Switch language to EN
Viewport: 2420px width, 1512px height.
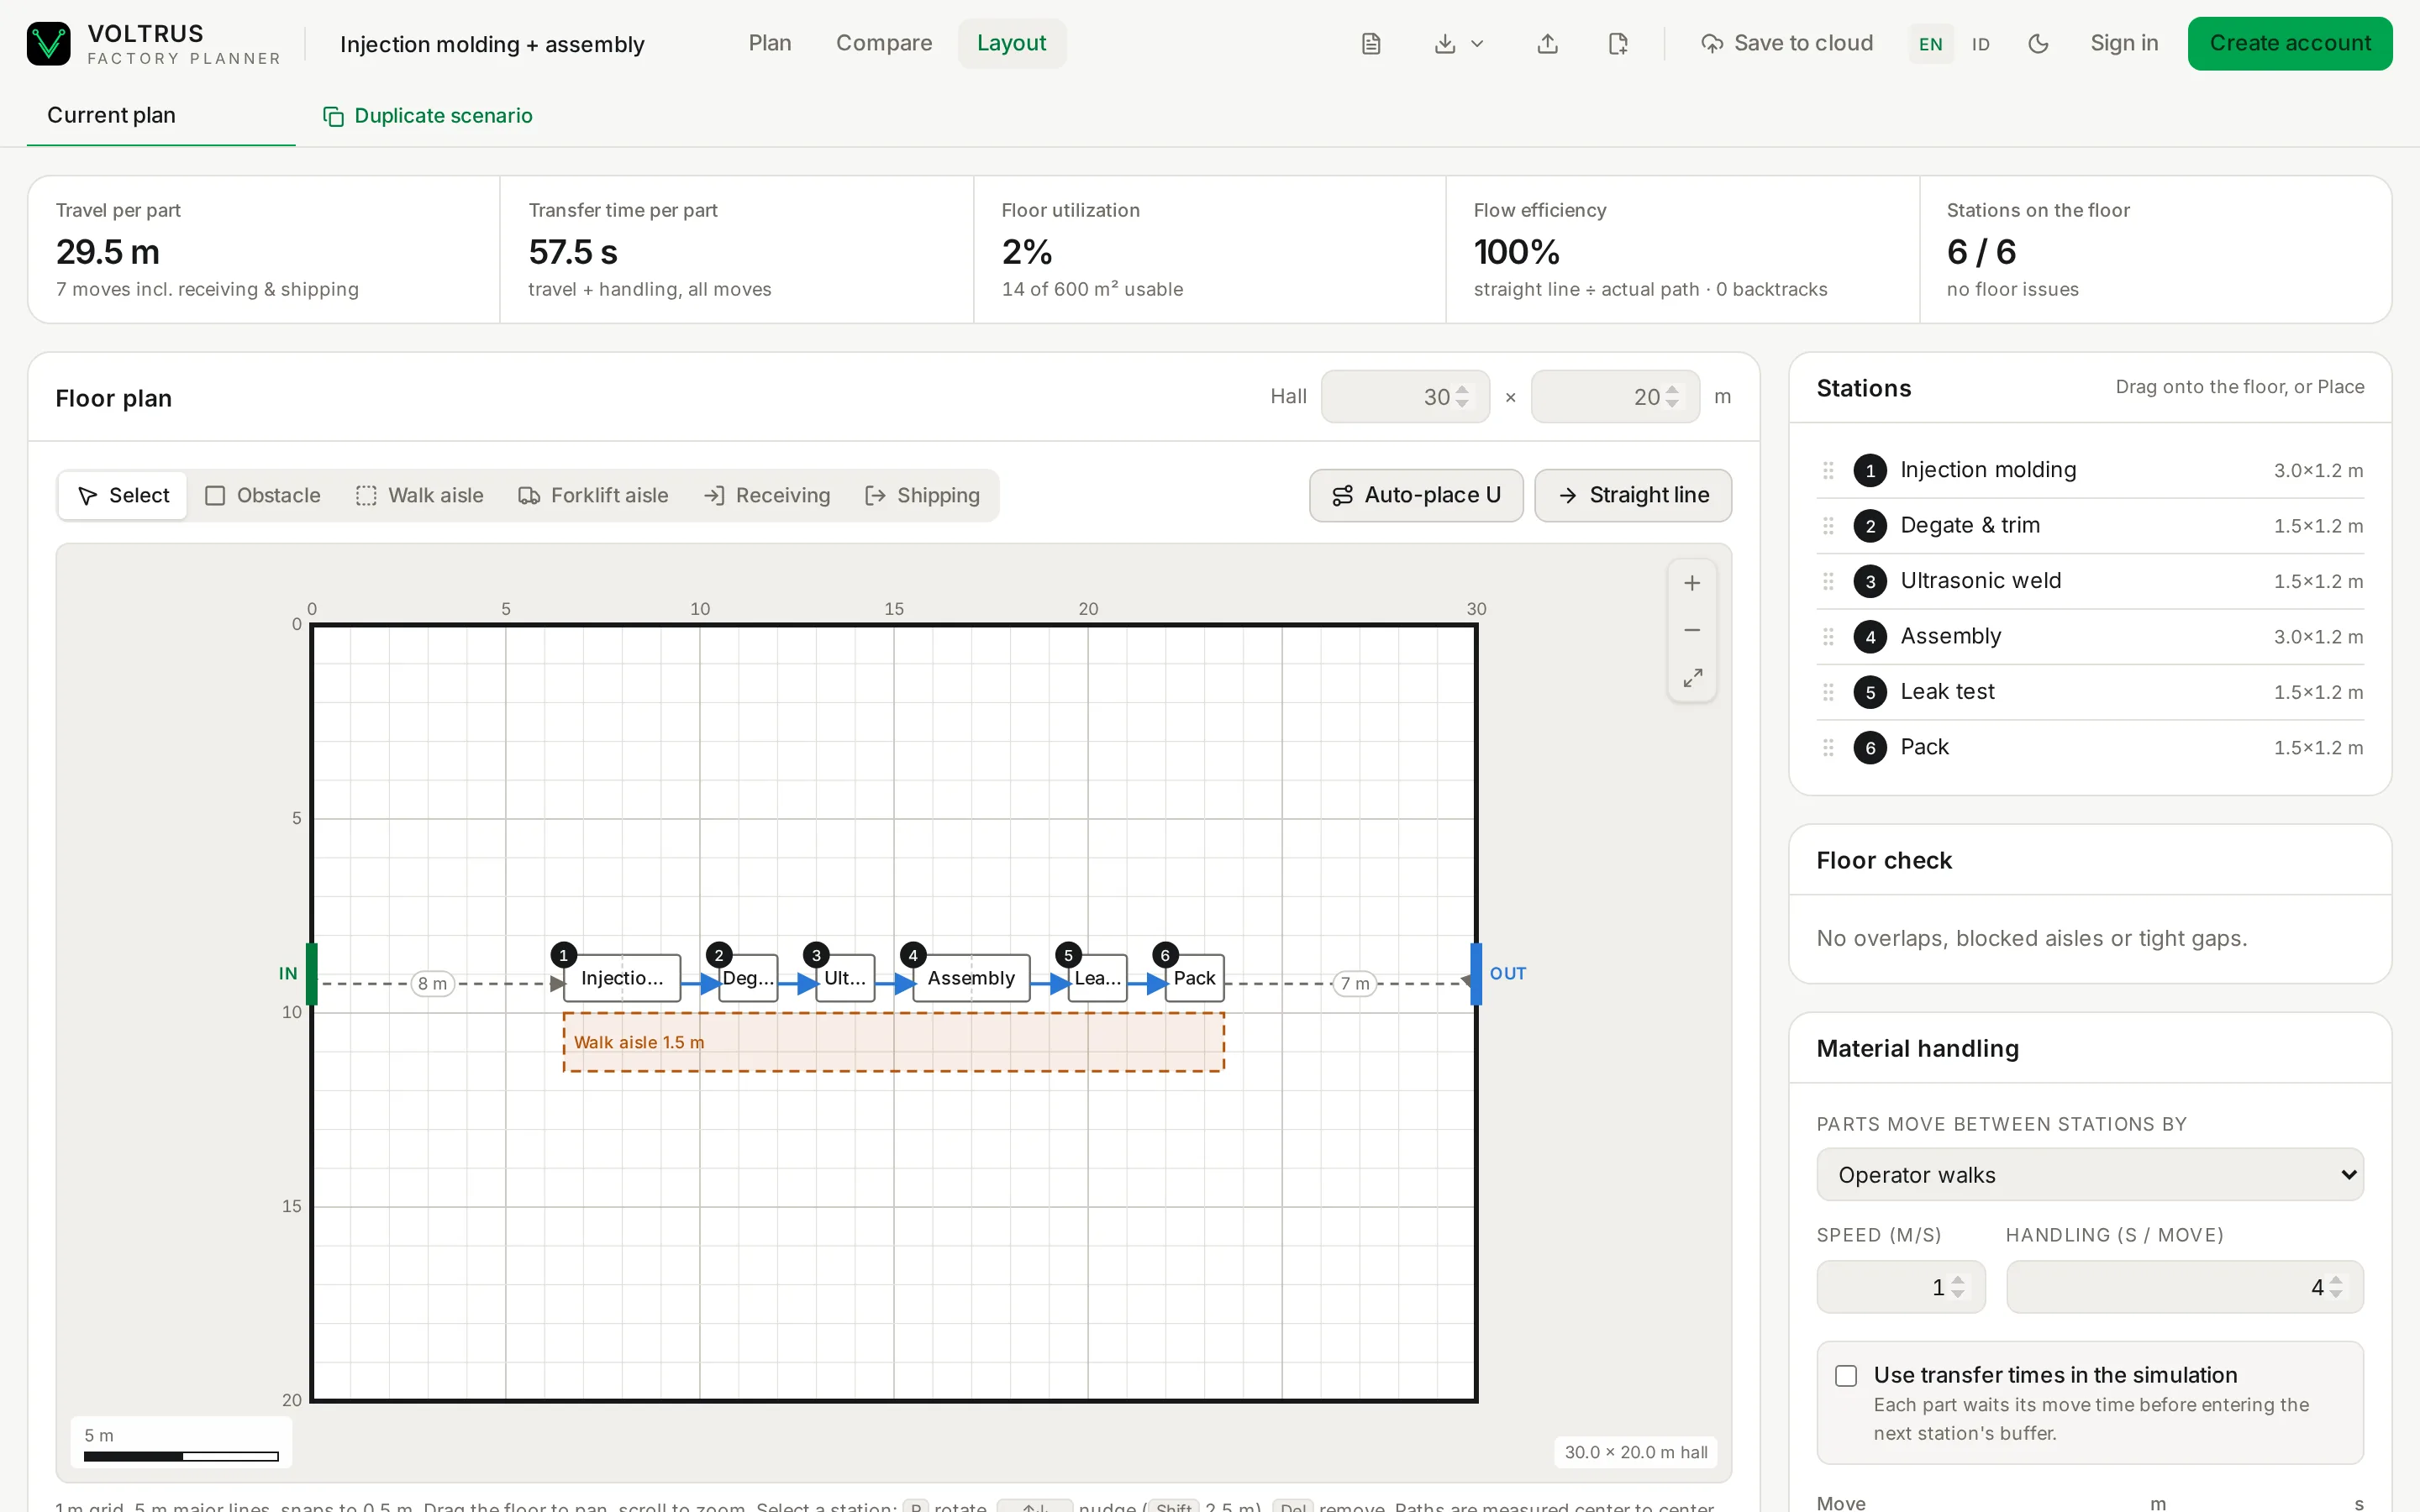1930,44
